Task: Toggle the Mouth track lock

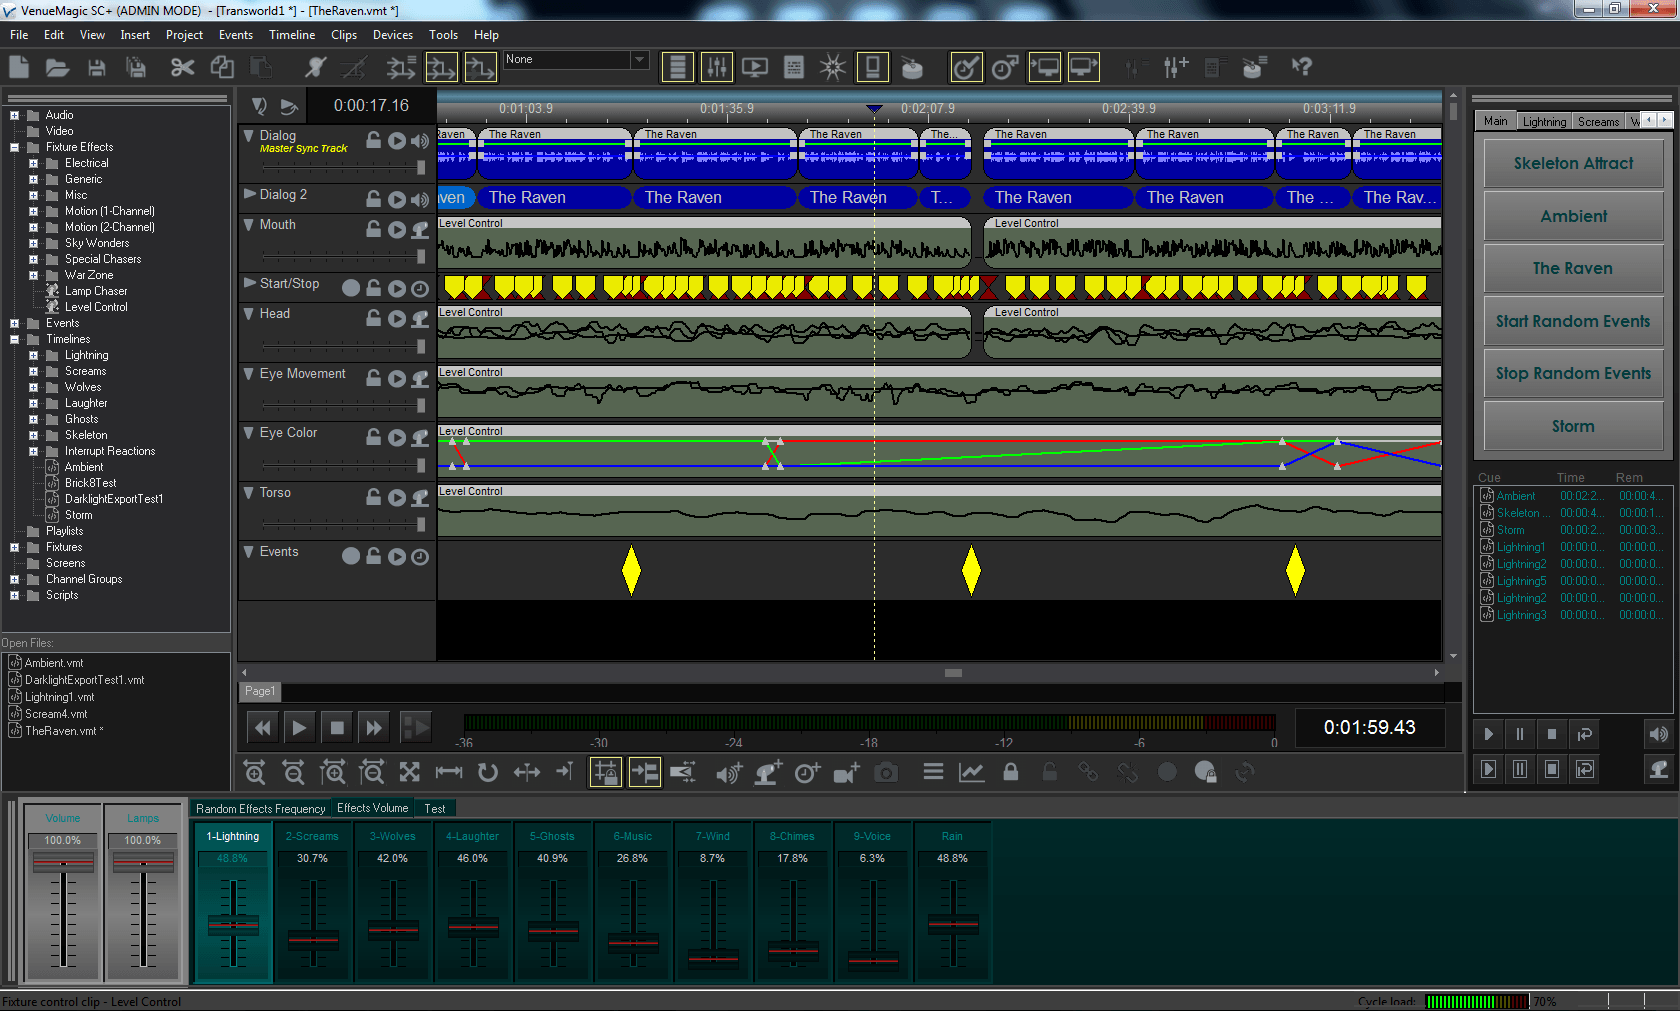Action: tap(373, 229)
